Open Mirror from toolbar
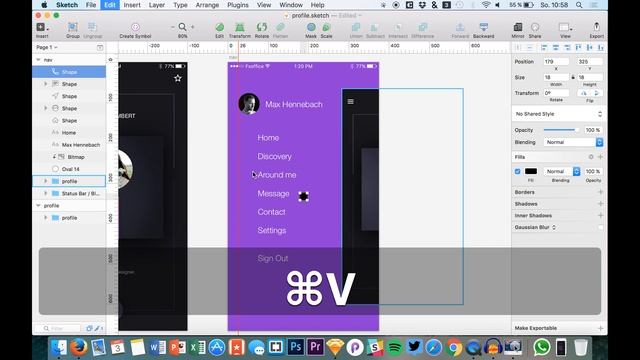Screen dimensions: 640x360 (x=518, y=27)
